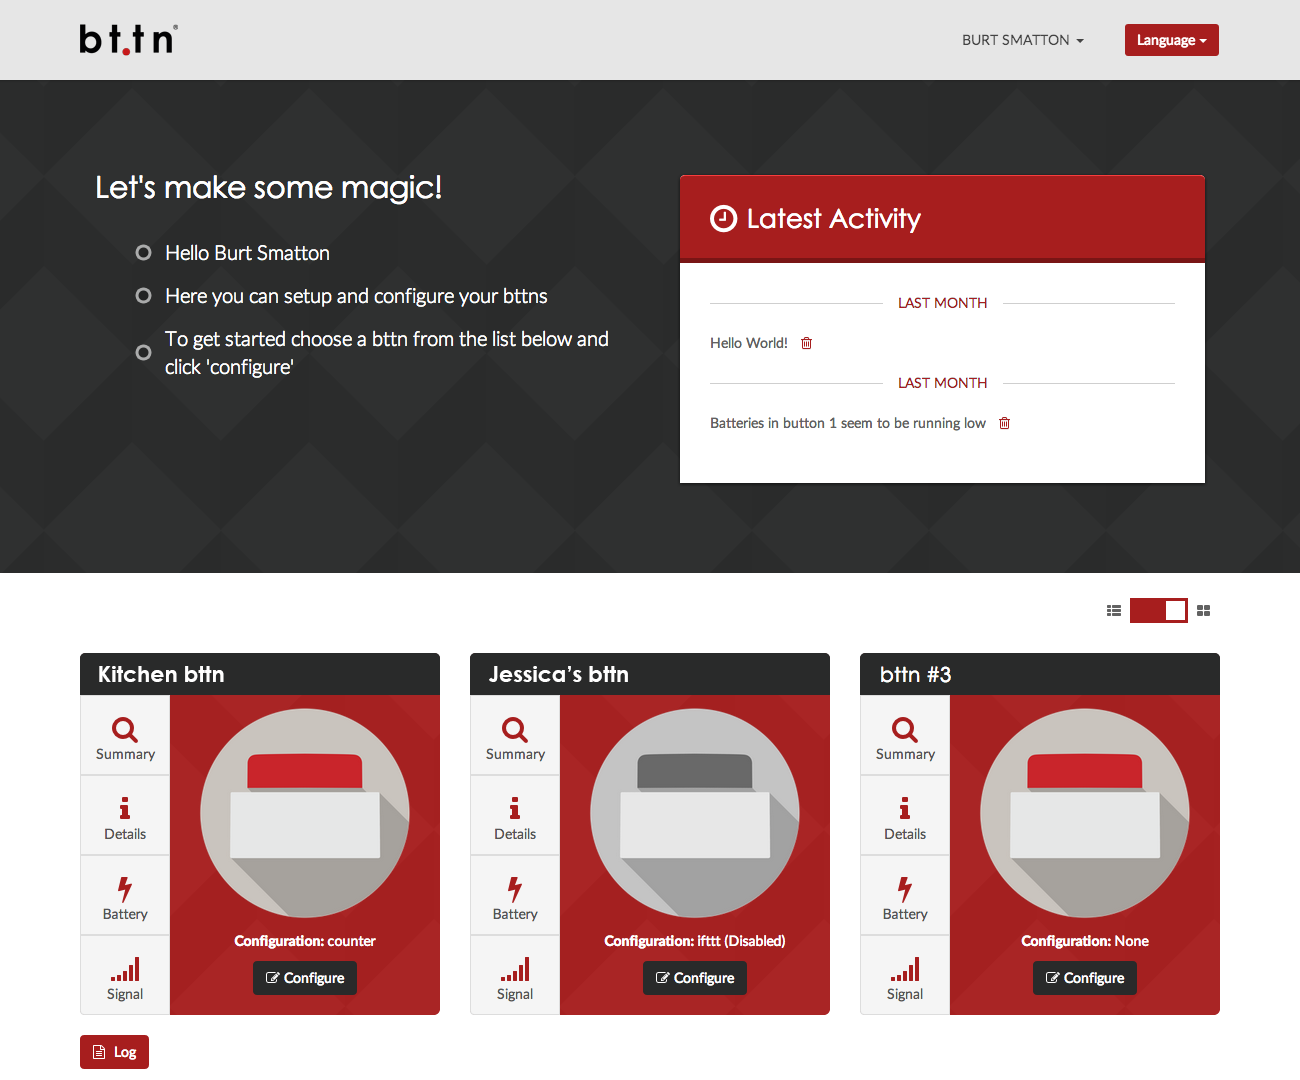Open Details for bttn #3

905,817
